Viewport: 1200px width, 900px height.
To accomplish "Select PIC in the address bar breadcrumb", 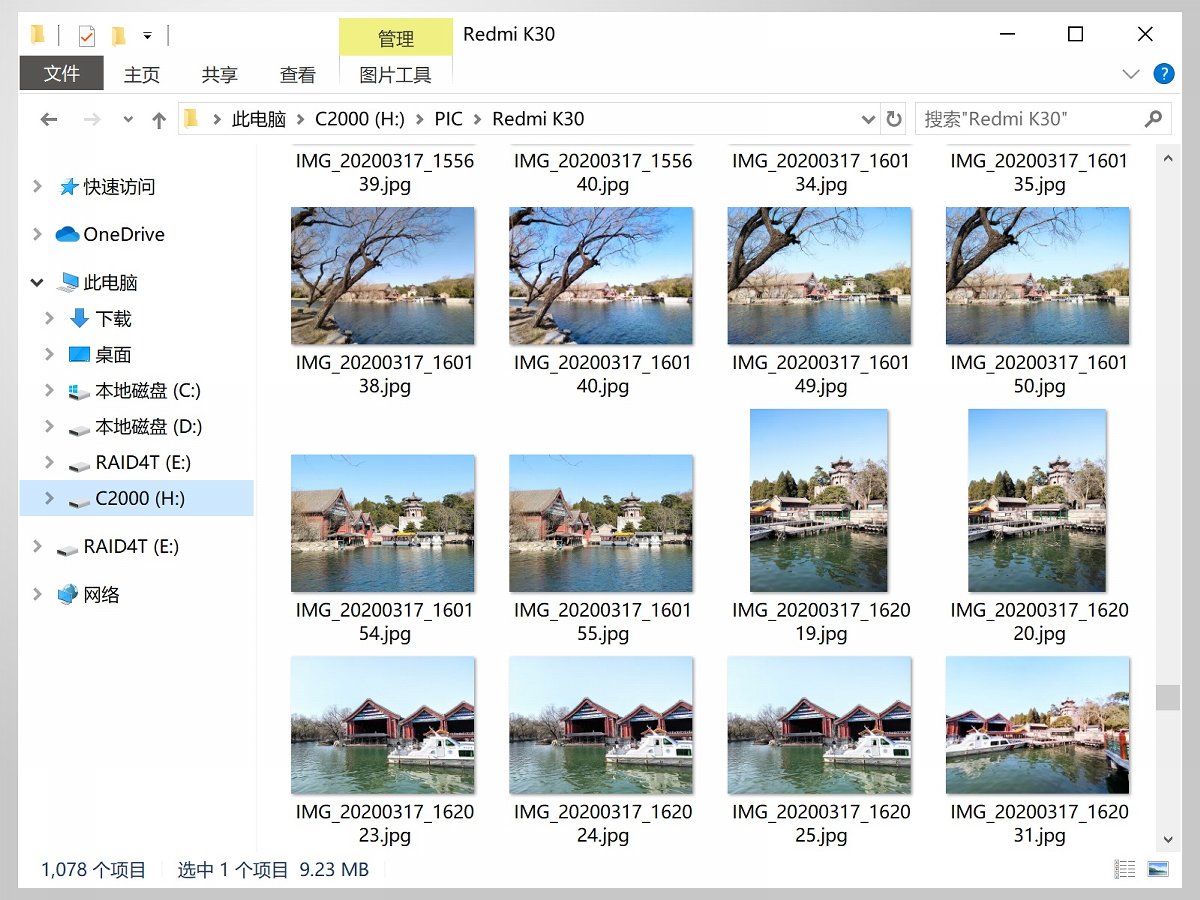I will (x=447, y=118).
